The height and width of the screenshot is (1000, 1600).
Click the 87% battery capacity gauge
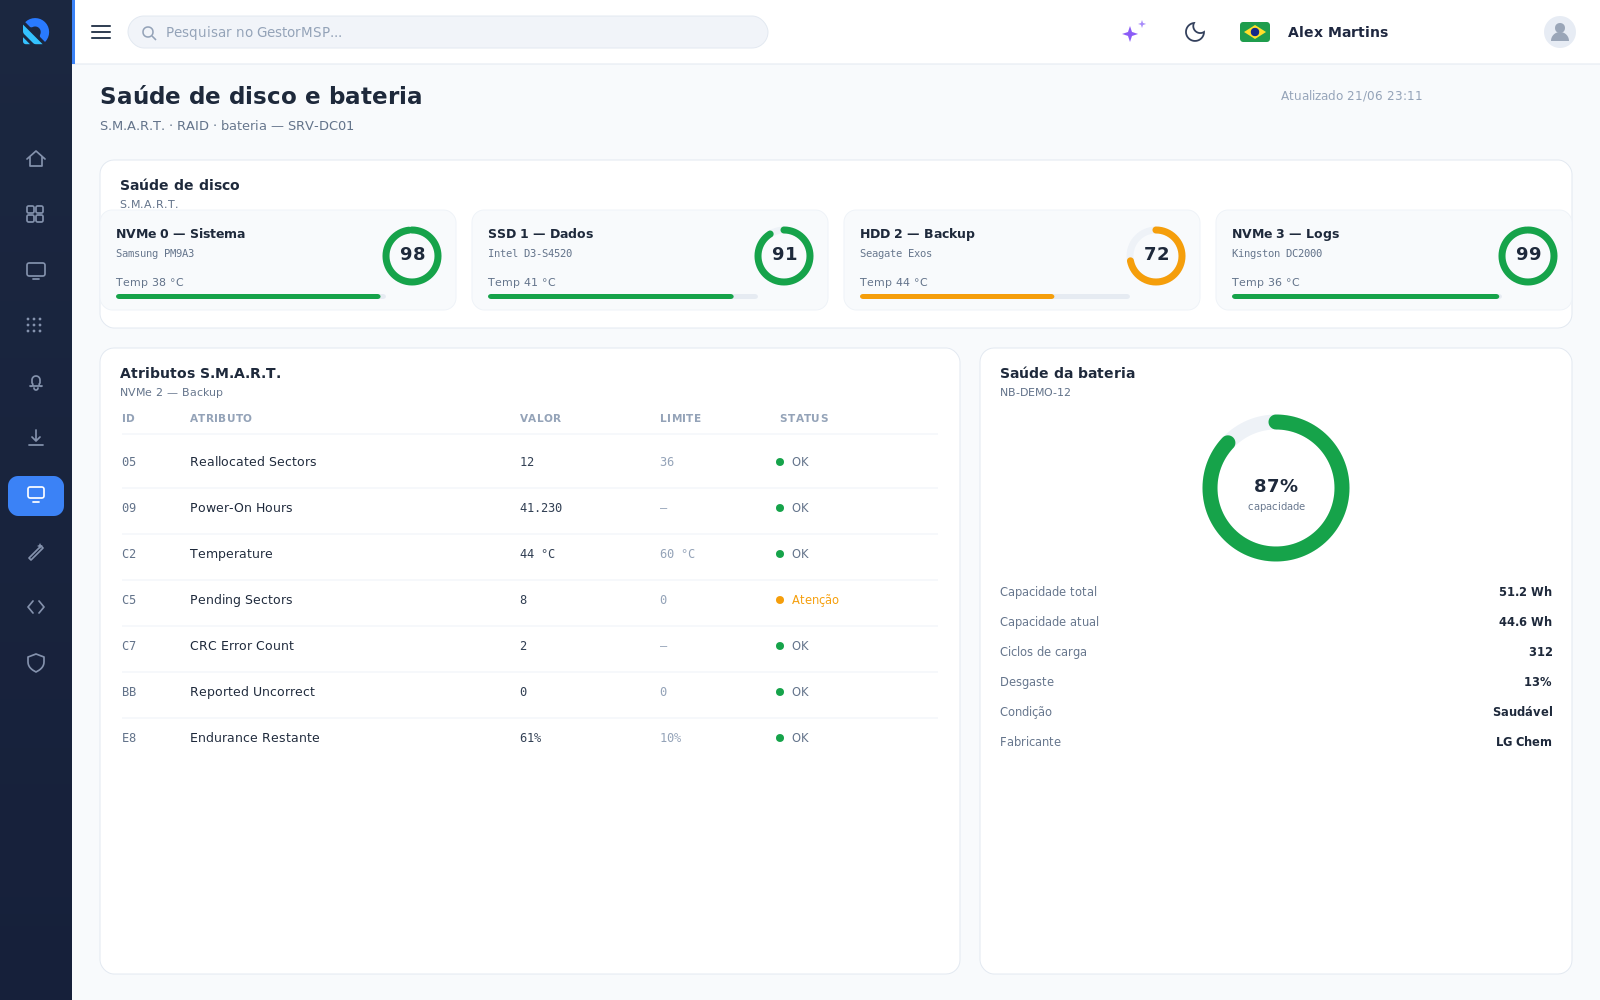[1276, 488]
